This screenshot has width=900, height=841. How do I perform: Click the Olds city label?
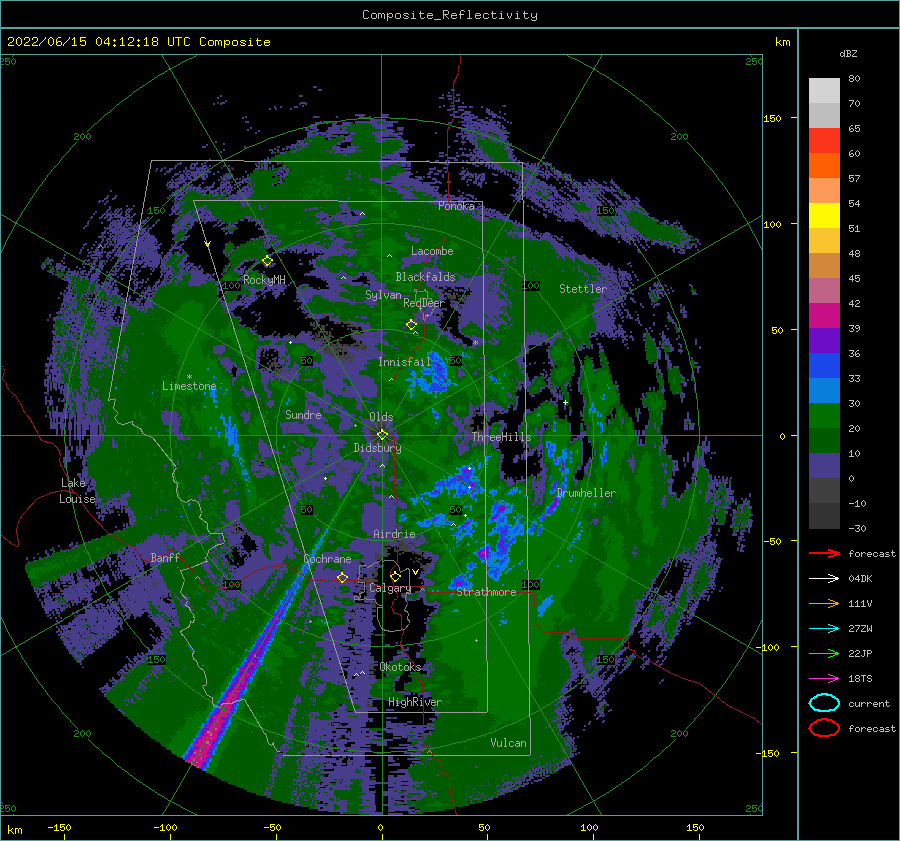pos(381,417)
